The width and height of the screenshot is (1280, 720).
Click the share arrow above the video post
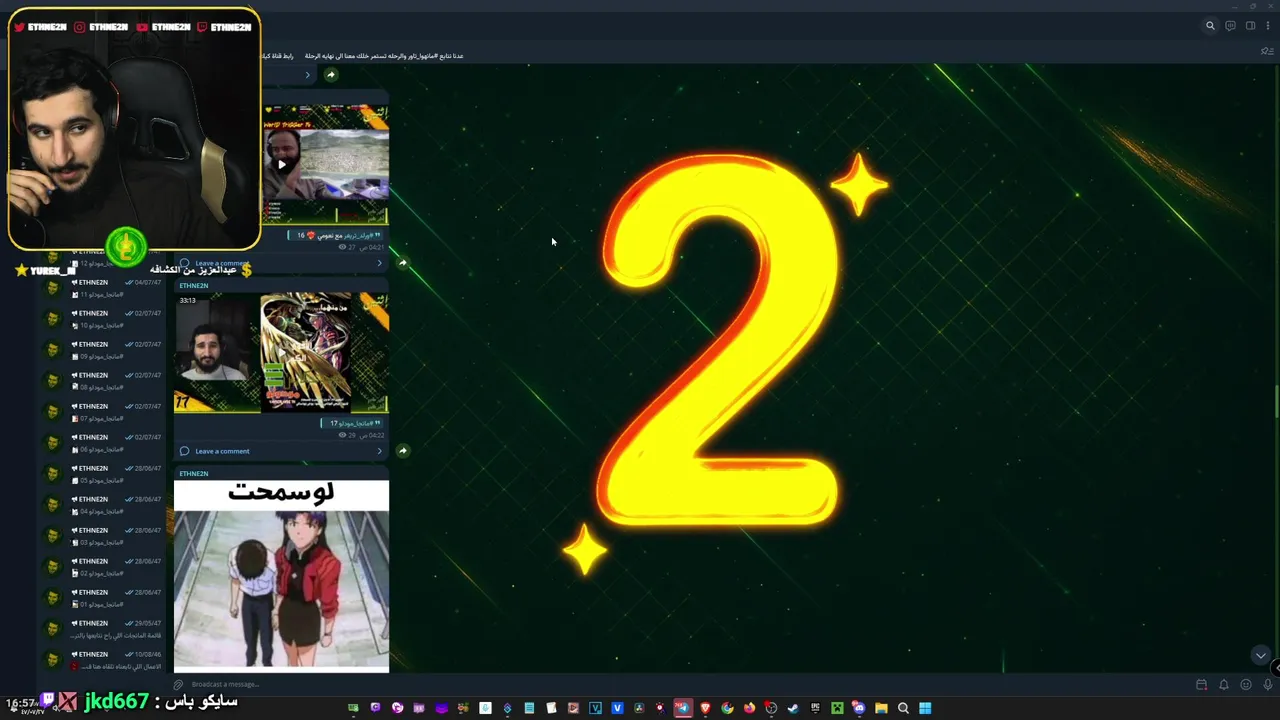tap(330, 74)
